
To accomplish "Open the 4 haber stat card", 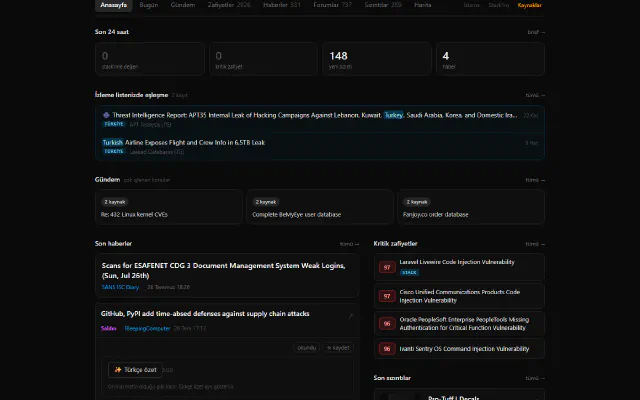I will pos(490,59).
